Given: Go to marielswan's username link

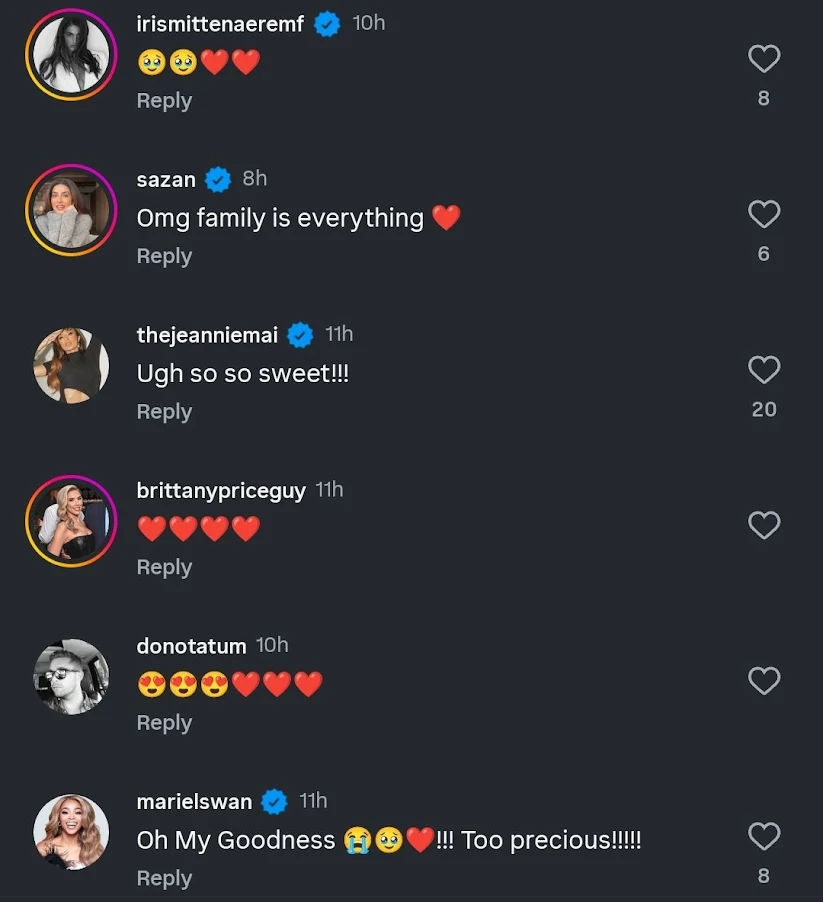Looking at the screenshot, I should pos(194,802).
